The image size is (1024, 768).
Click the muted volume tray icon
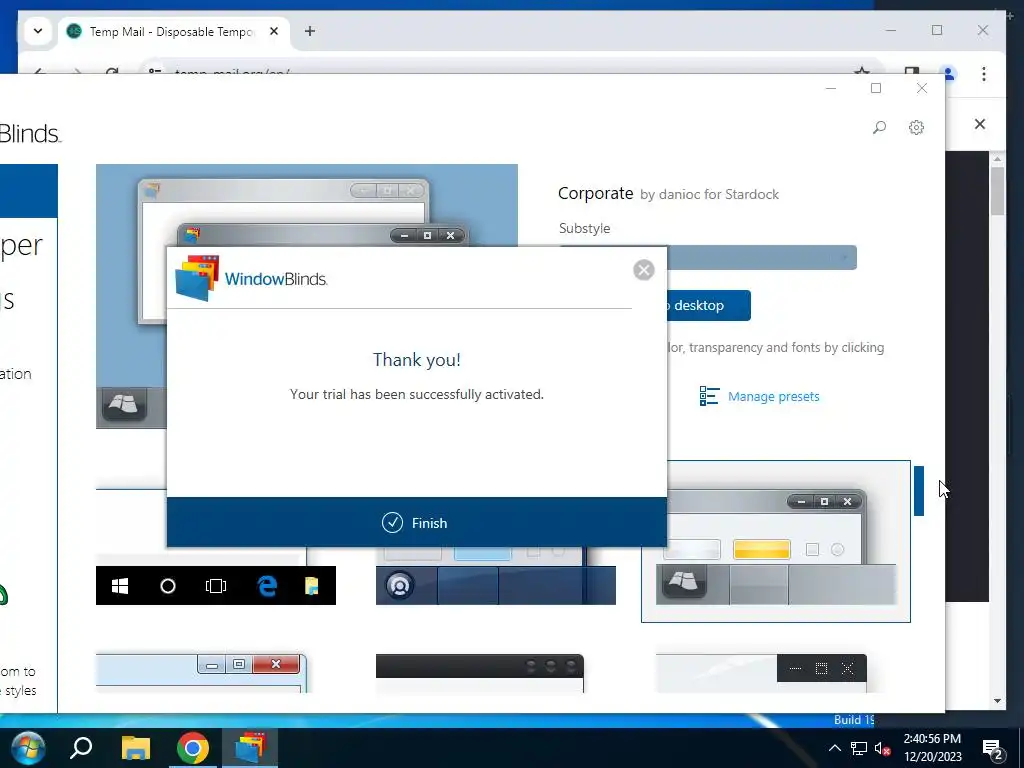pos(882,748)
